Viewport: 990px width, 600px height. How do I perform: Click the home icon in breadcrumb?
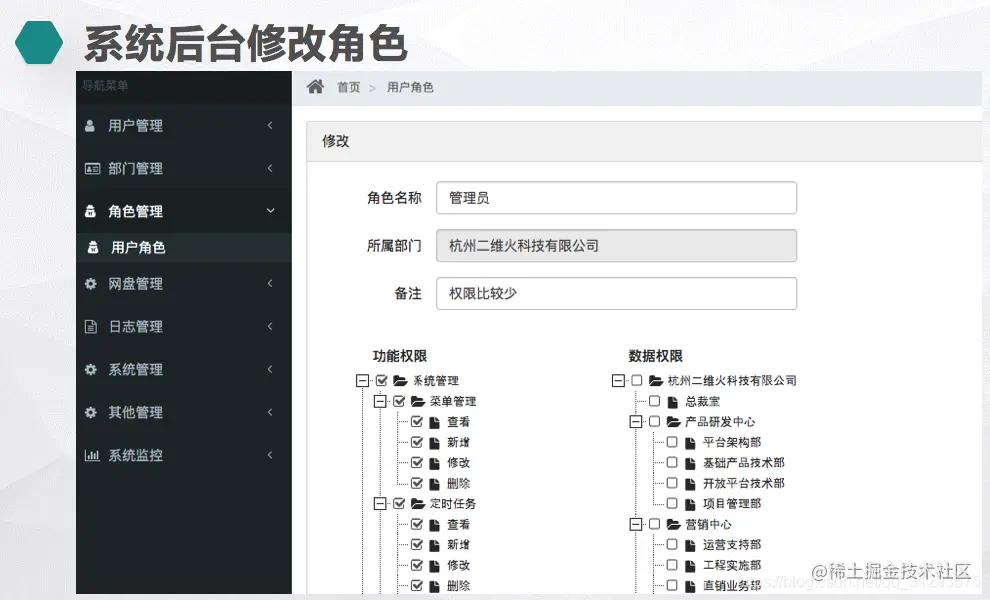pyautogui.click(x=315, y=87)
